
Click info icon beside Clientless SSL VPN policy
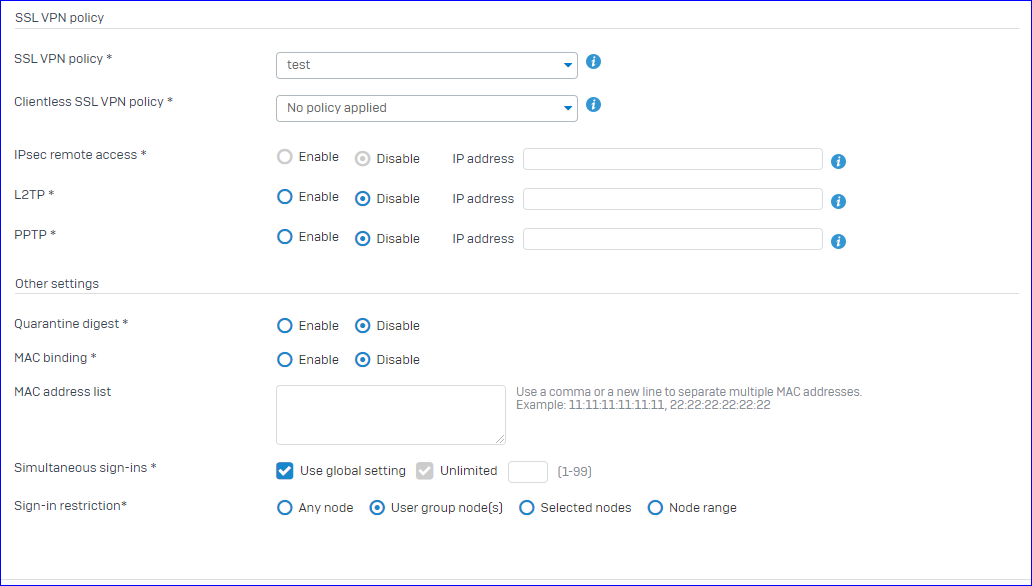point(593,105)
